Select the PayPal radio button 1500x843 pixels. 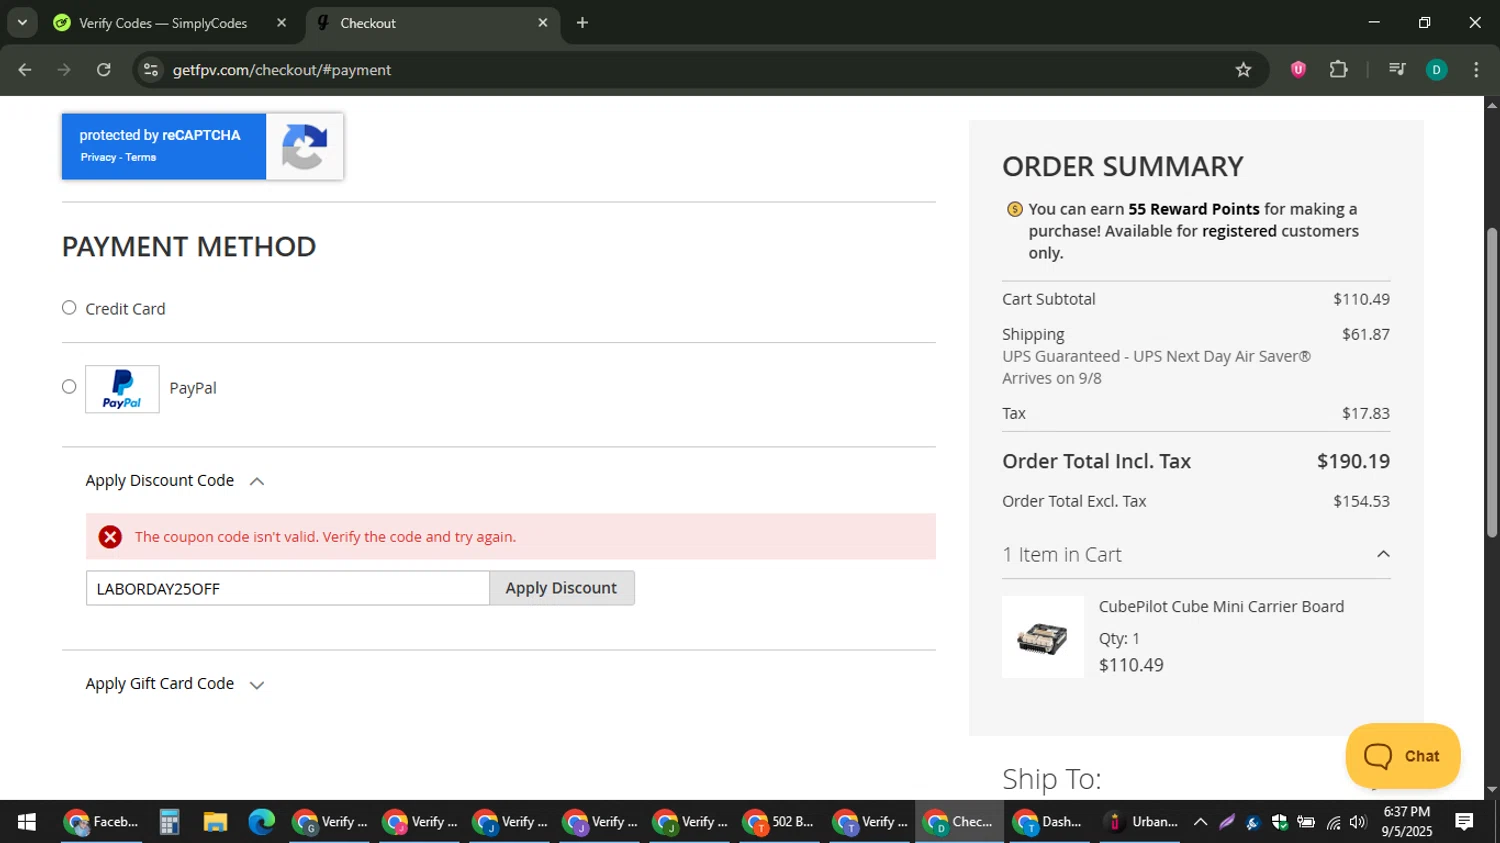coord(69,387)
